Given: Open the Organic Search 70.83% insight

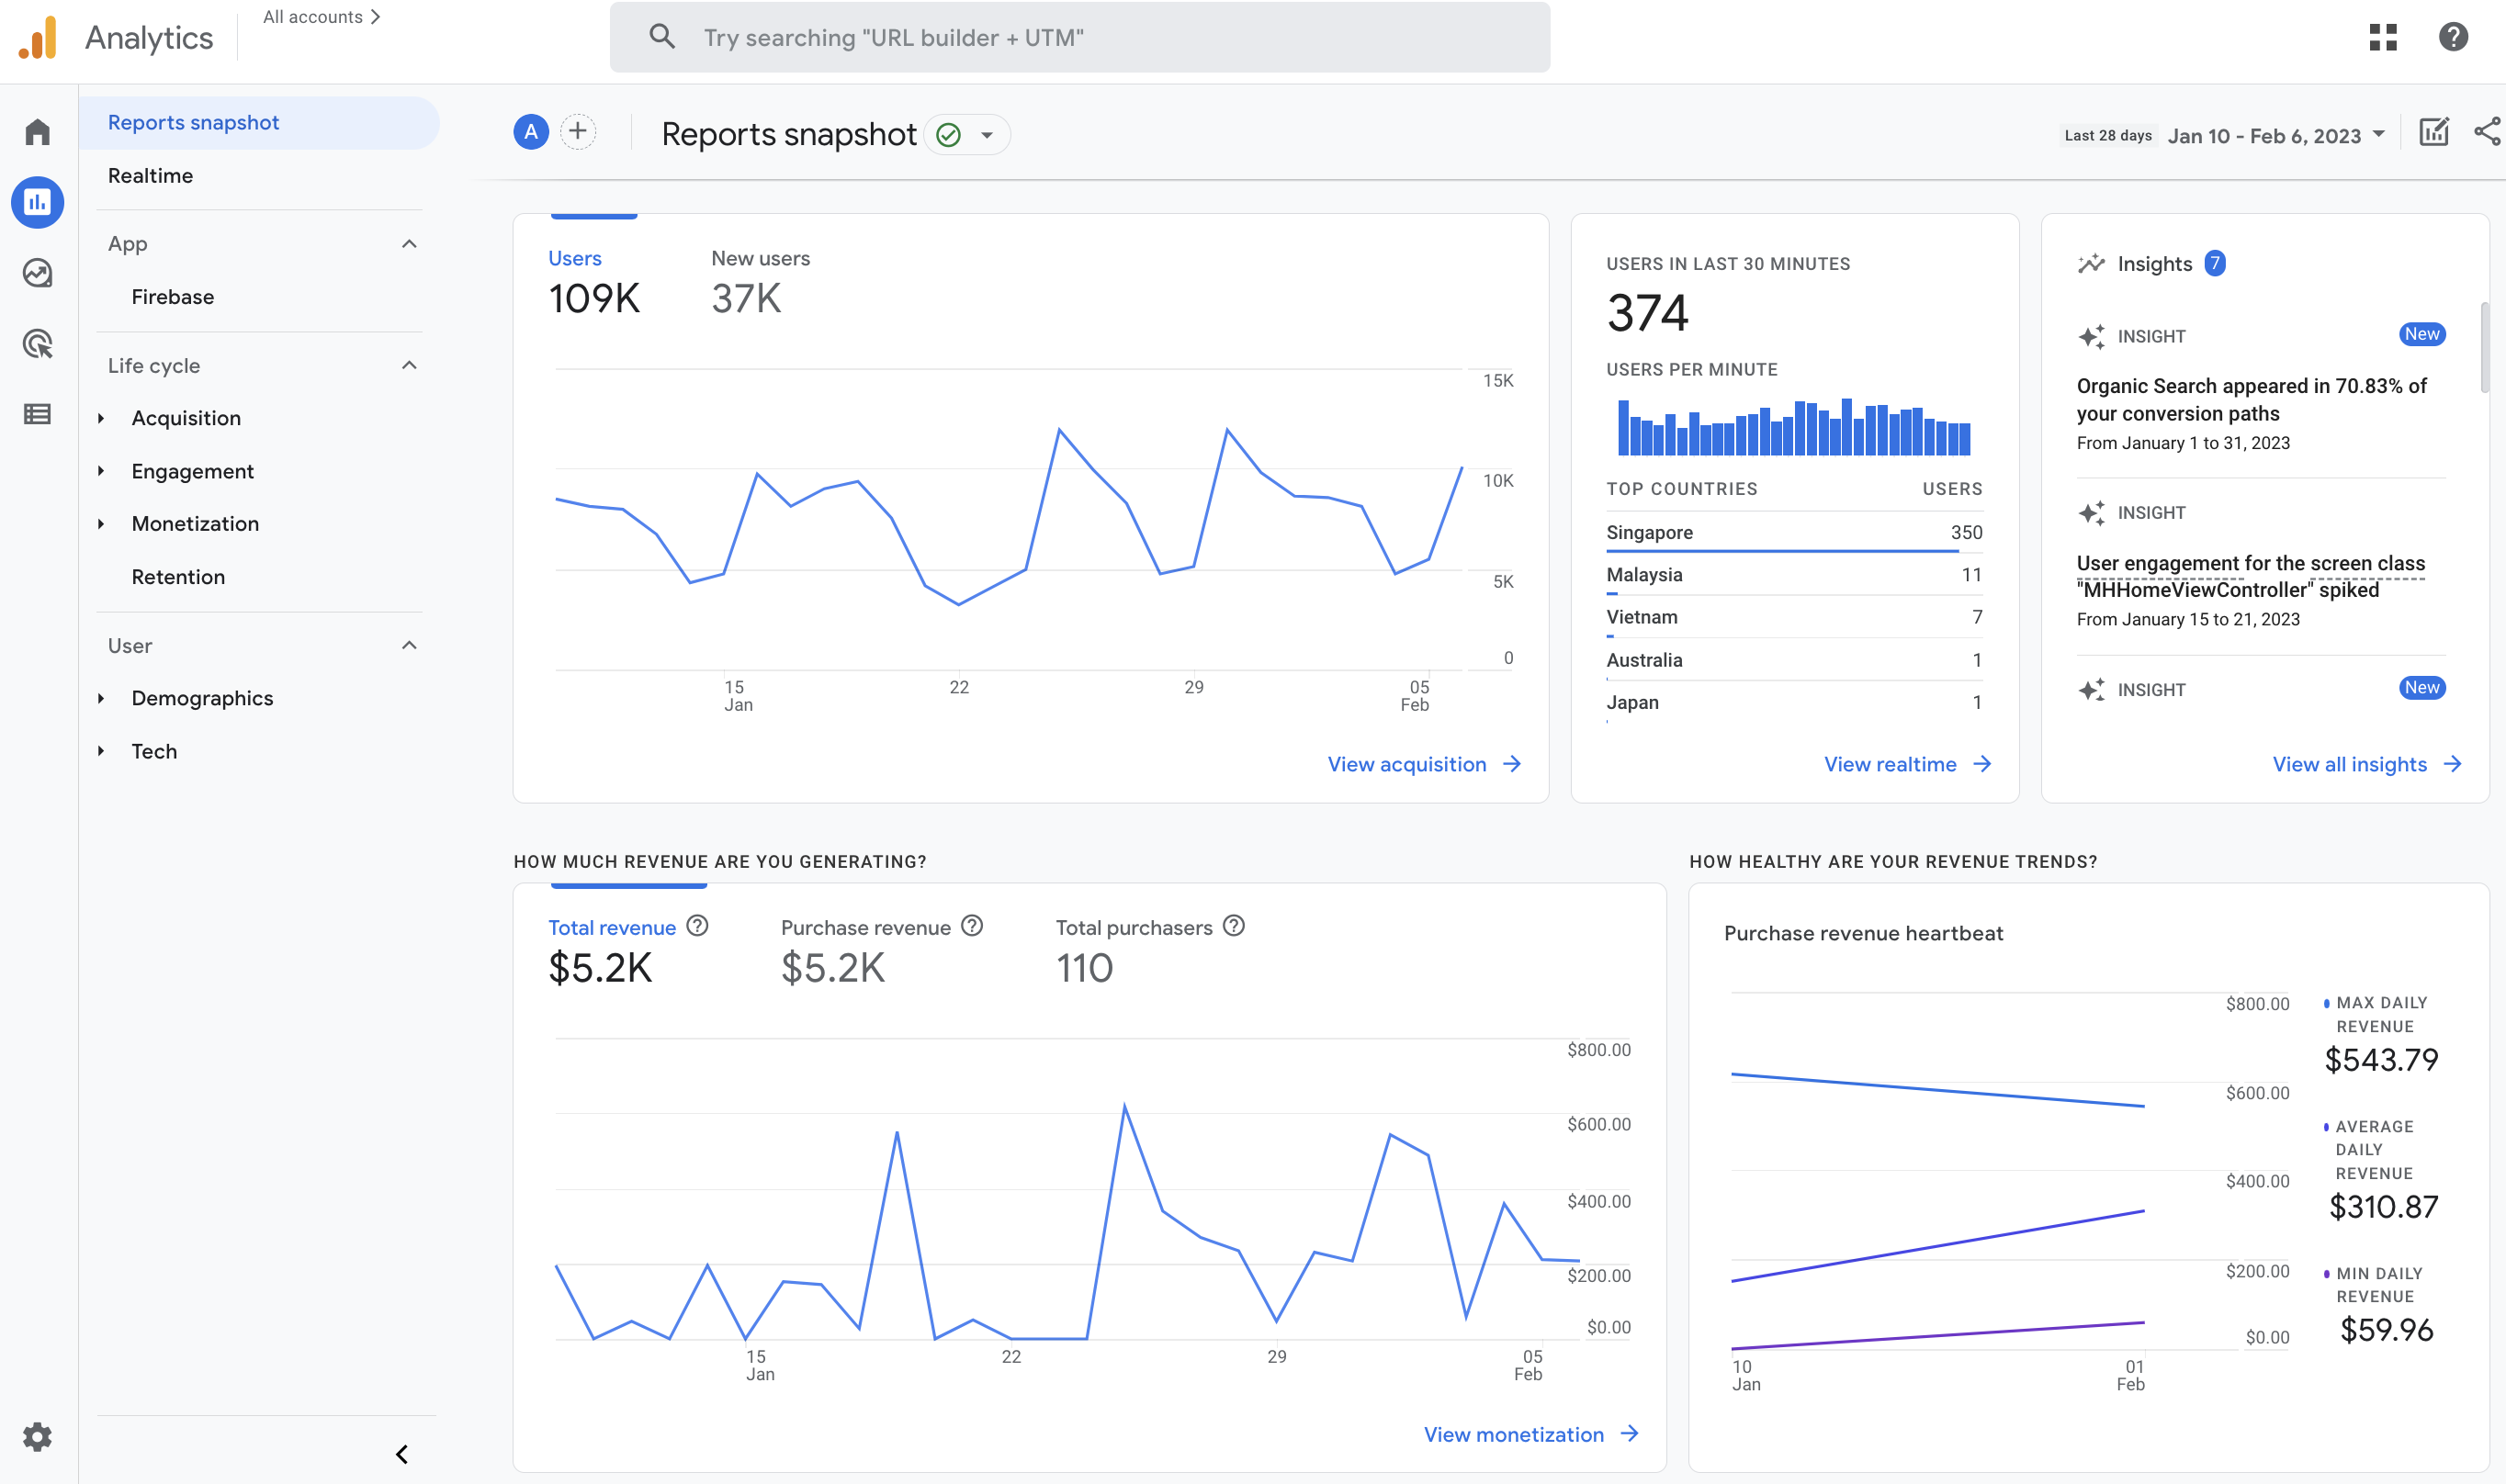Looking at the screenshot, I should pyautogui.click(x=2251, y=399).
